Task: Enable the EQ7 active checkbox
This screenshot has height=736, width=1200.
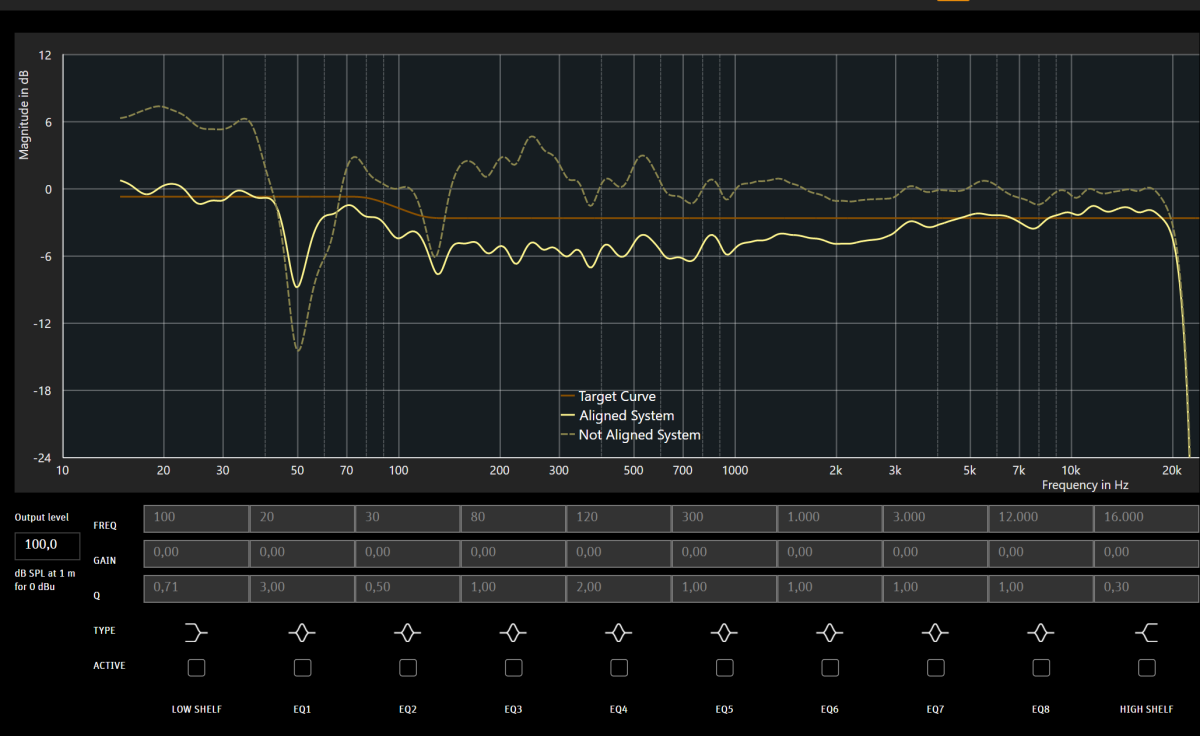Action: pos(936,667)
